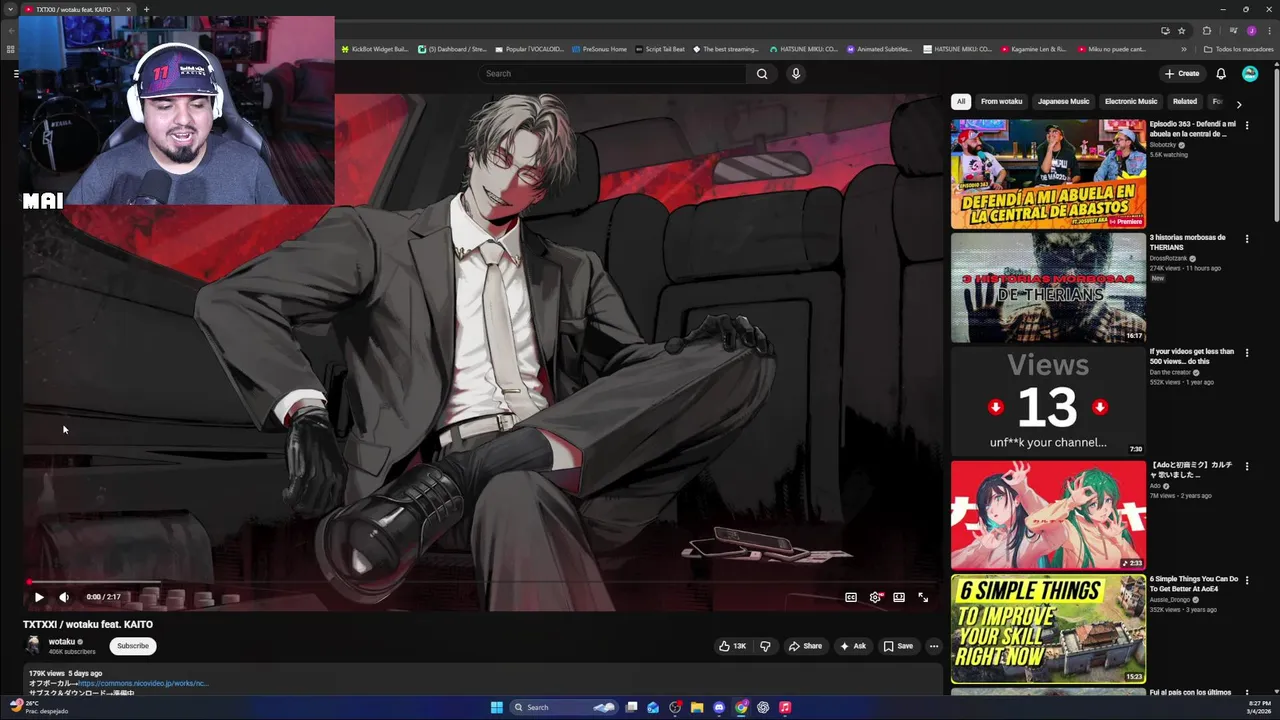Open the 6 Simple Things AoE4 thumbnail
1280x720 pixels.
tap(1048, 628)
